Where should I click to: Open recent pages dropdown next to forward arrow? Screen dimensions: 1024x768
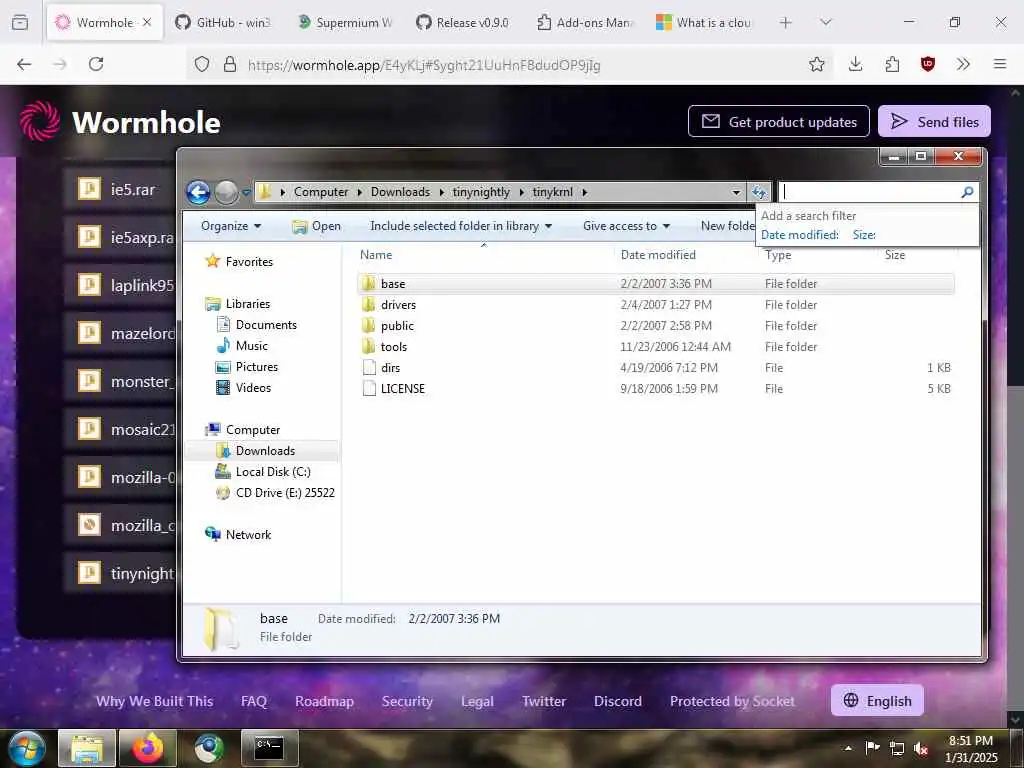[246, 193]
